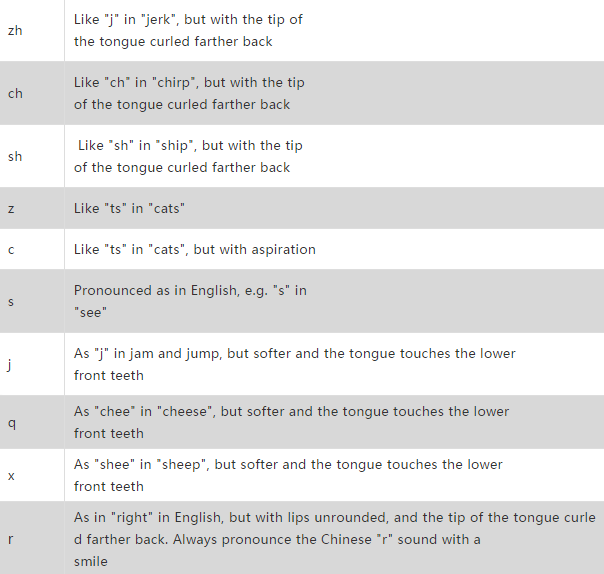
Task: Click the "sh" initial label
Action: point(15,156)
